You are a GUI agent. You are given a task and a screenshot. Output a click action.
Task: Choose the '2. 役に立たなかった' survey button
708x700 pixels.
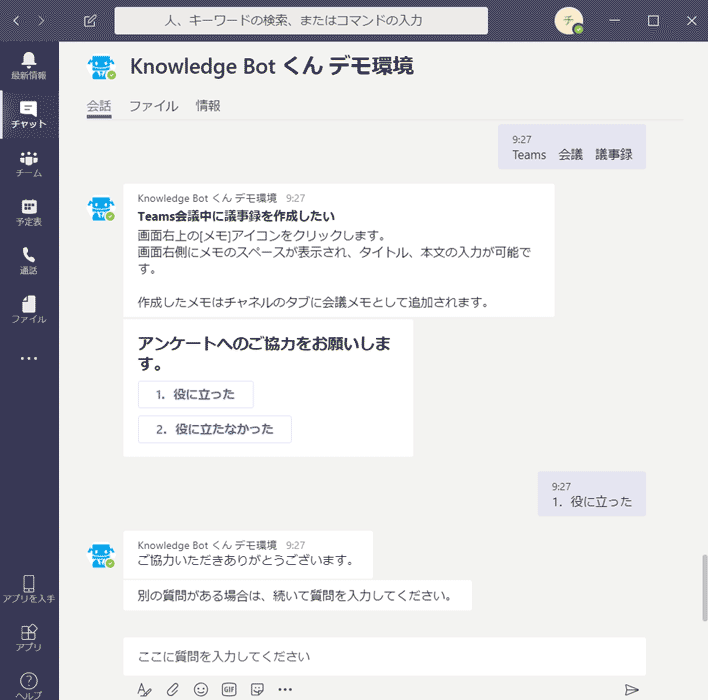point(214,429)
